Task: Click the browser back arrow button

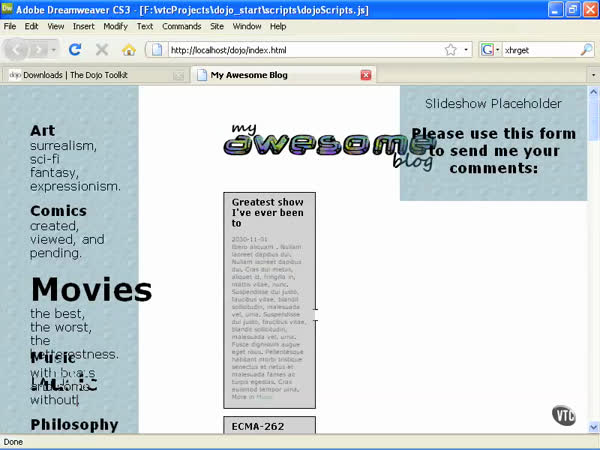Action: point(18,49)
